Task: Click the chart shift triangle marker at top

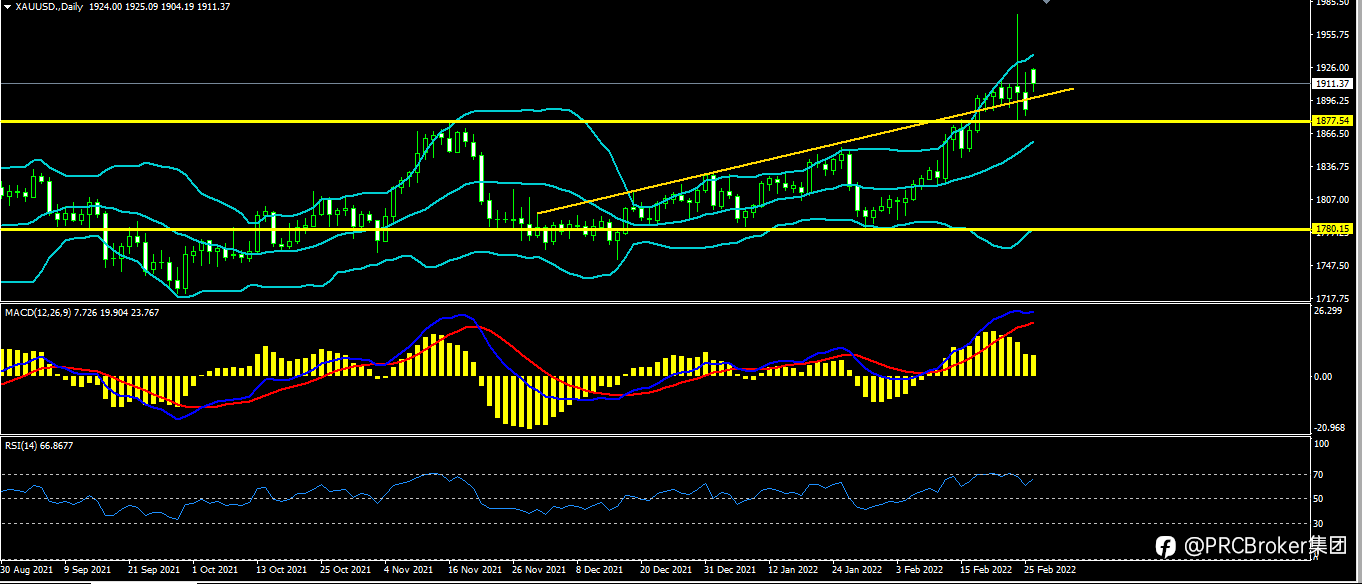Action: click(1046, 3)
